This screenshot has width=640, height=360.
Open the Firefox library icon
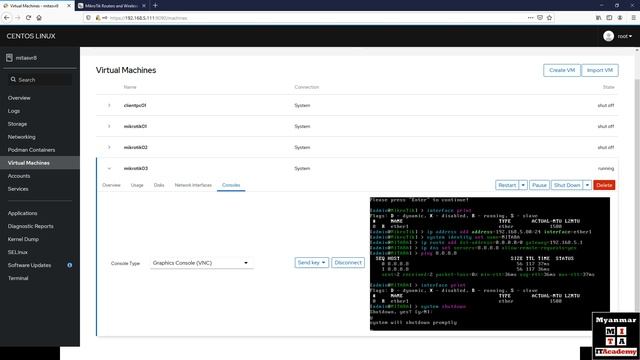(x=598, y=18)
